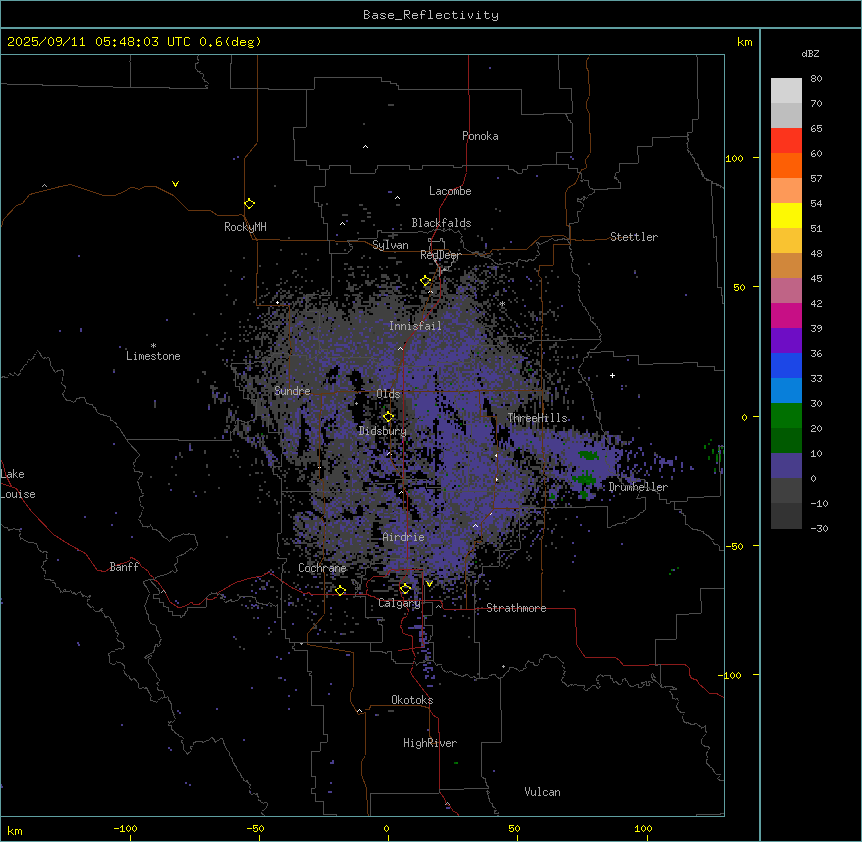Screen dimensions: 862x842
Task: Click the Ponoka city label
Action: click(x=480, y=136)
